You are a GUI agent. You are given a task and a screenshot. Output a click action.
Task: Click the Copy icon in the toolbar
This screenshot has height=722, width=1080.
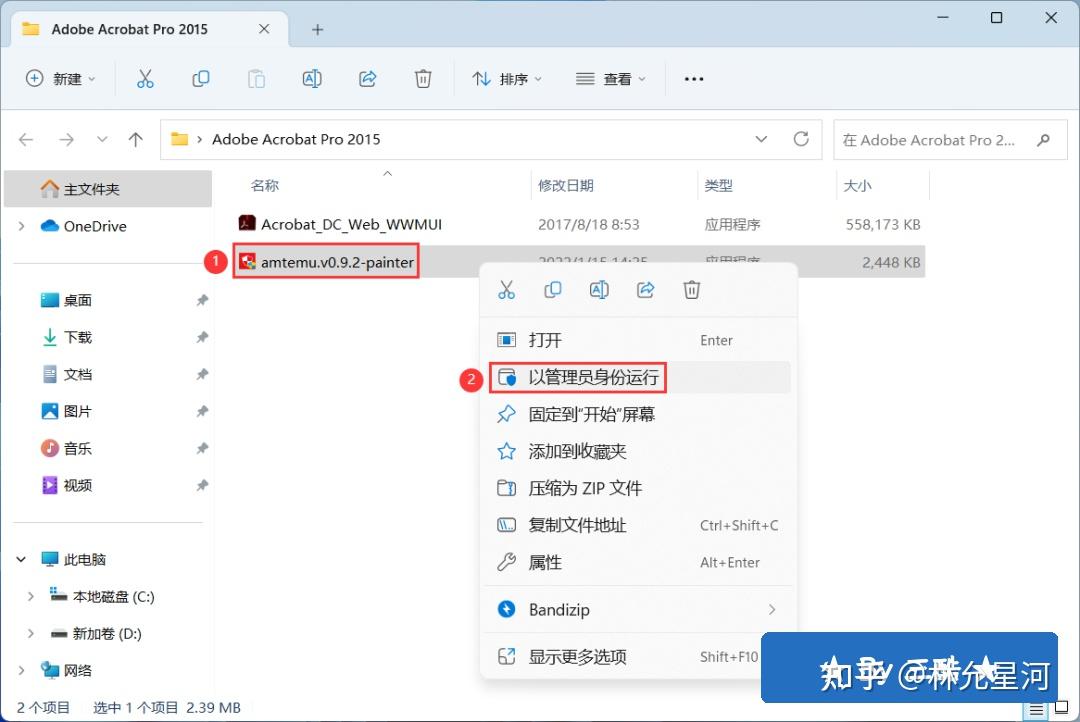tap(200, 78)
